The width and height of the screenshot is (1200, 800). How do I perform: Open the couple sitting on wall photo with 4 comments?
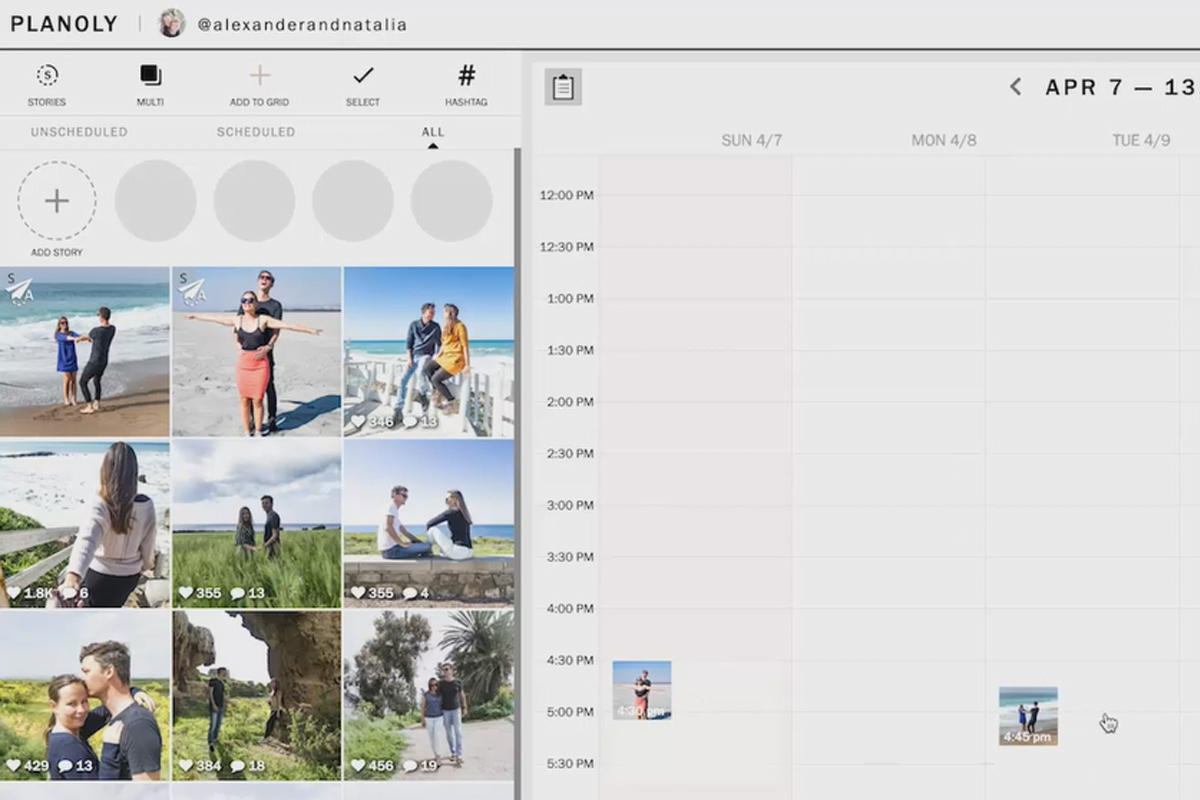point(429,524)
